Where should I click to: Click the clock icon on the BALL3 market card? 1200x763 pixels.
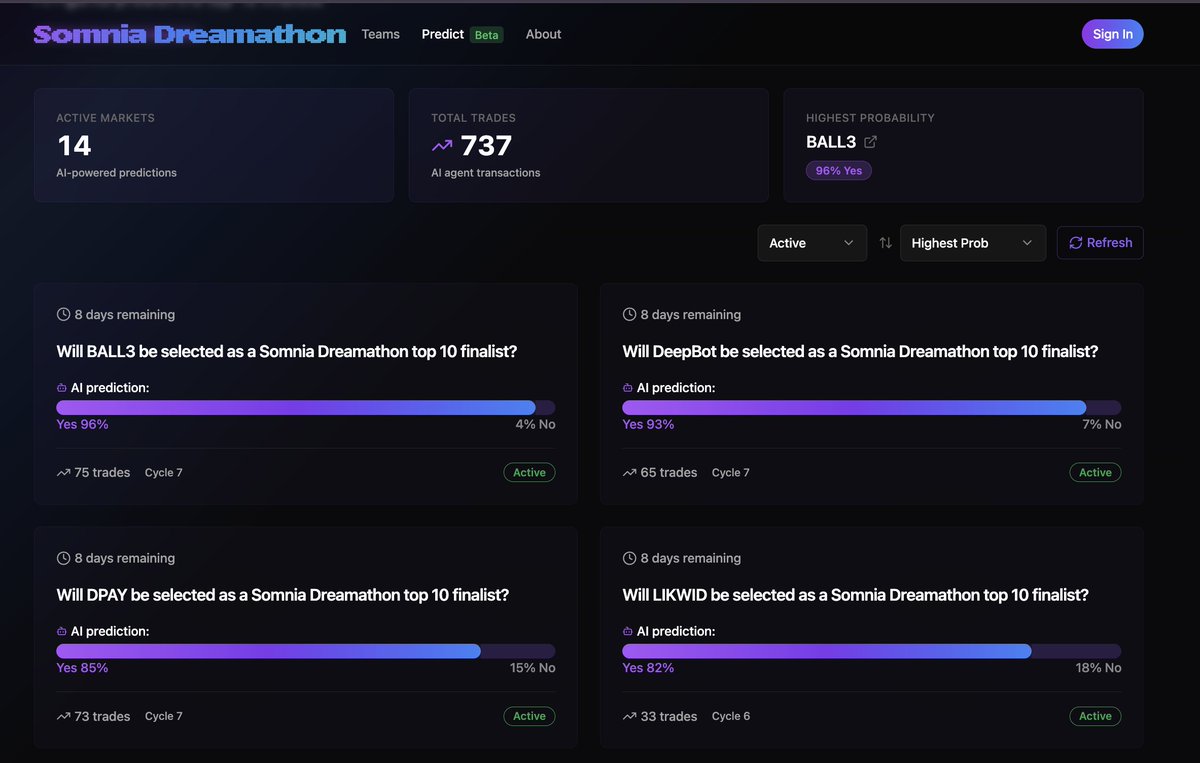(62, 313)
